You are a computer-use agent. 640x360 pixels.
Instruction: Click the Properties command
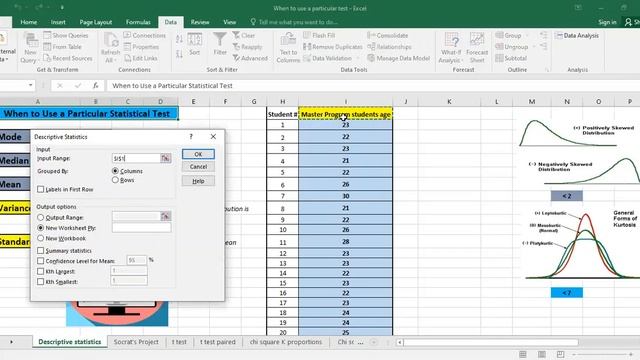141,47
